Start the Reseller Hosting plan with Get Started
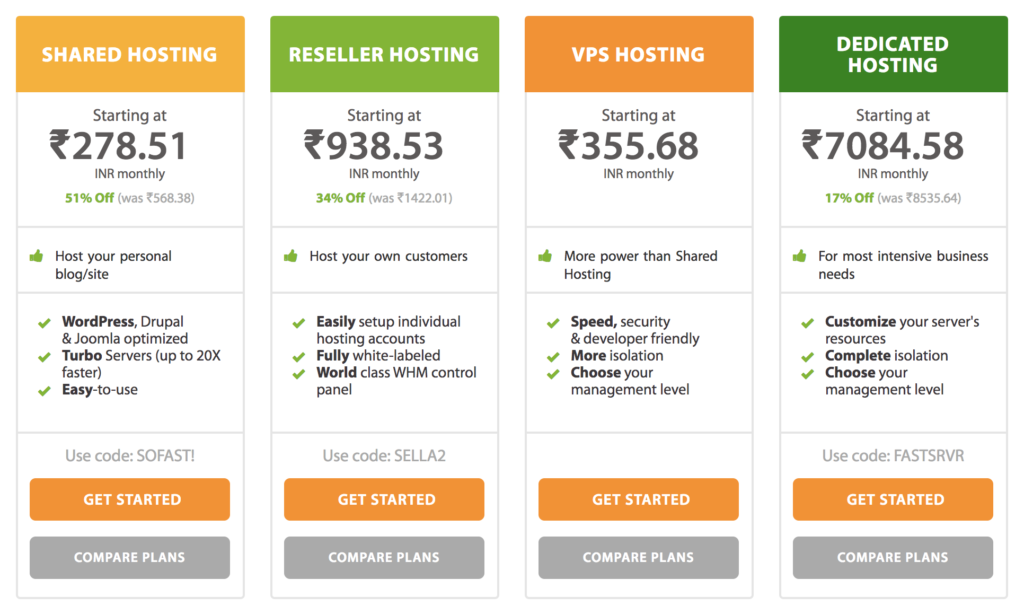 (384, 499)
